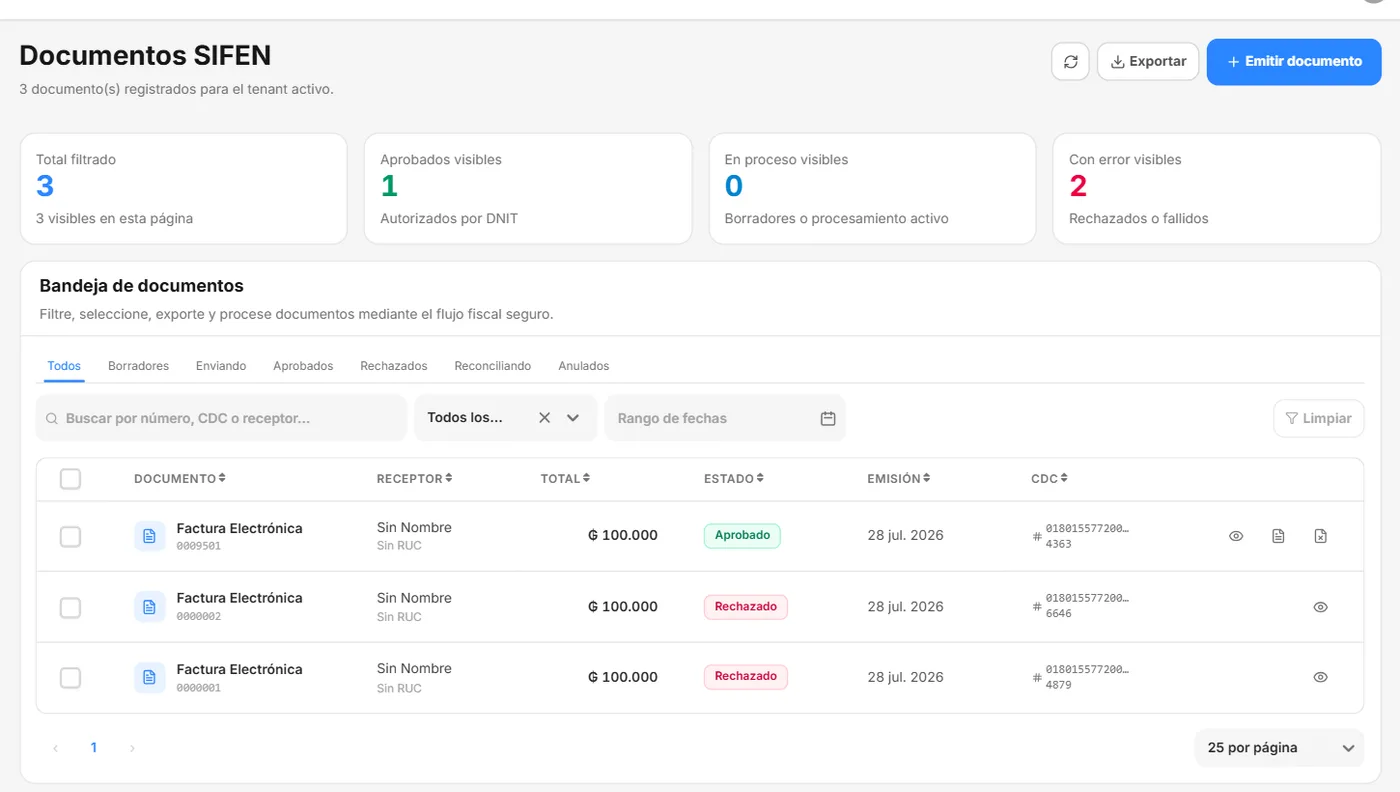View details of rejected invoice 0000002
This screenshot has width=1400, height=792.
pos(1320,607)
